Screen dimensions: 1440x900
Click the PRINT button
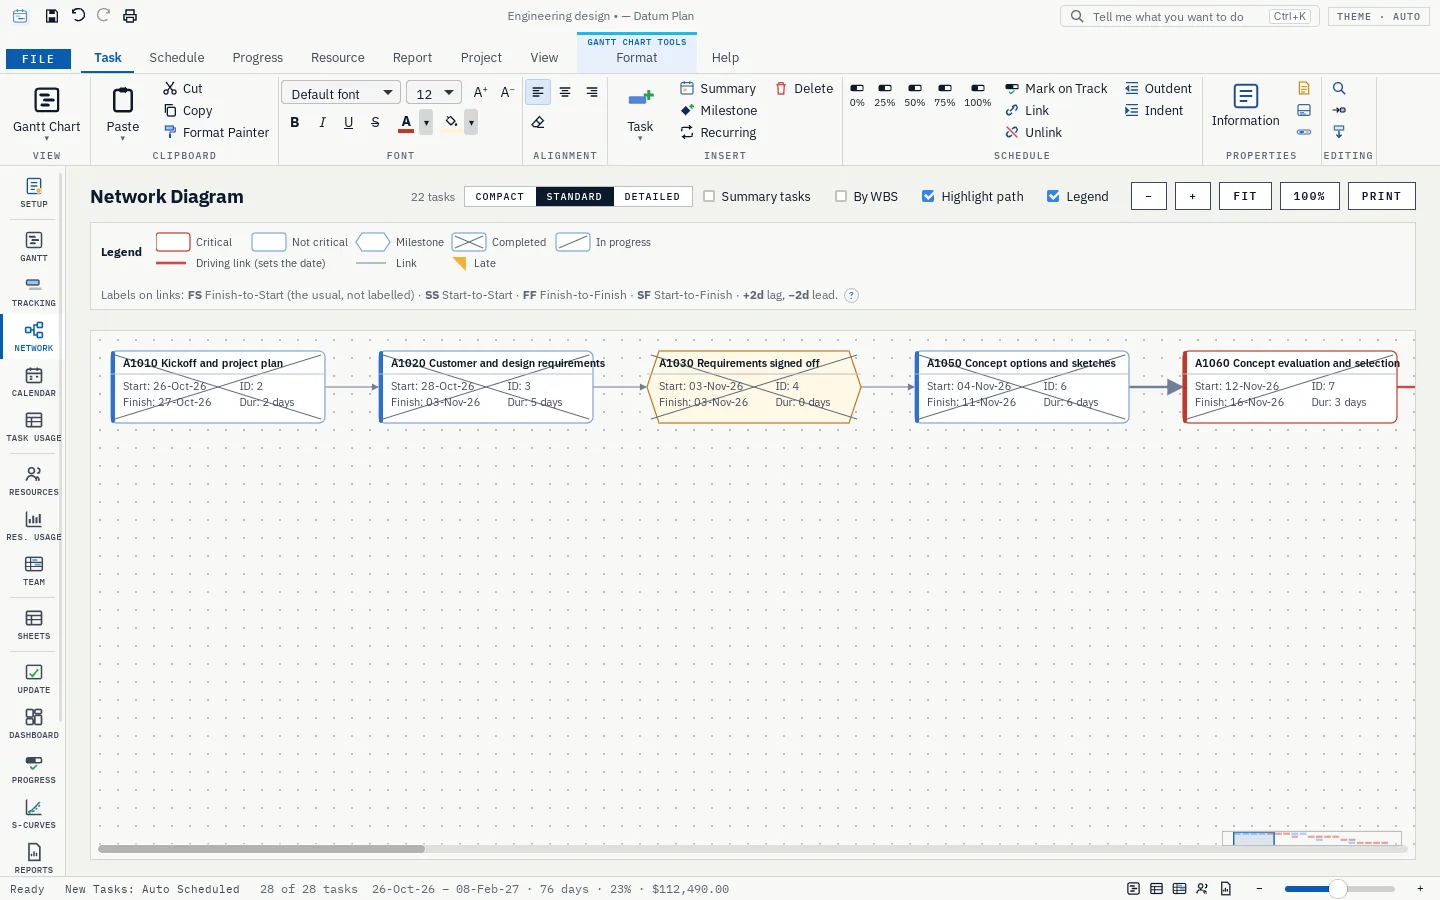tap(1381, 196)
